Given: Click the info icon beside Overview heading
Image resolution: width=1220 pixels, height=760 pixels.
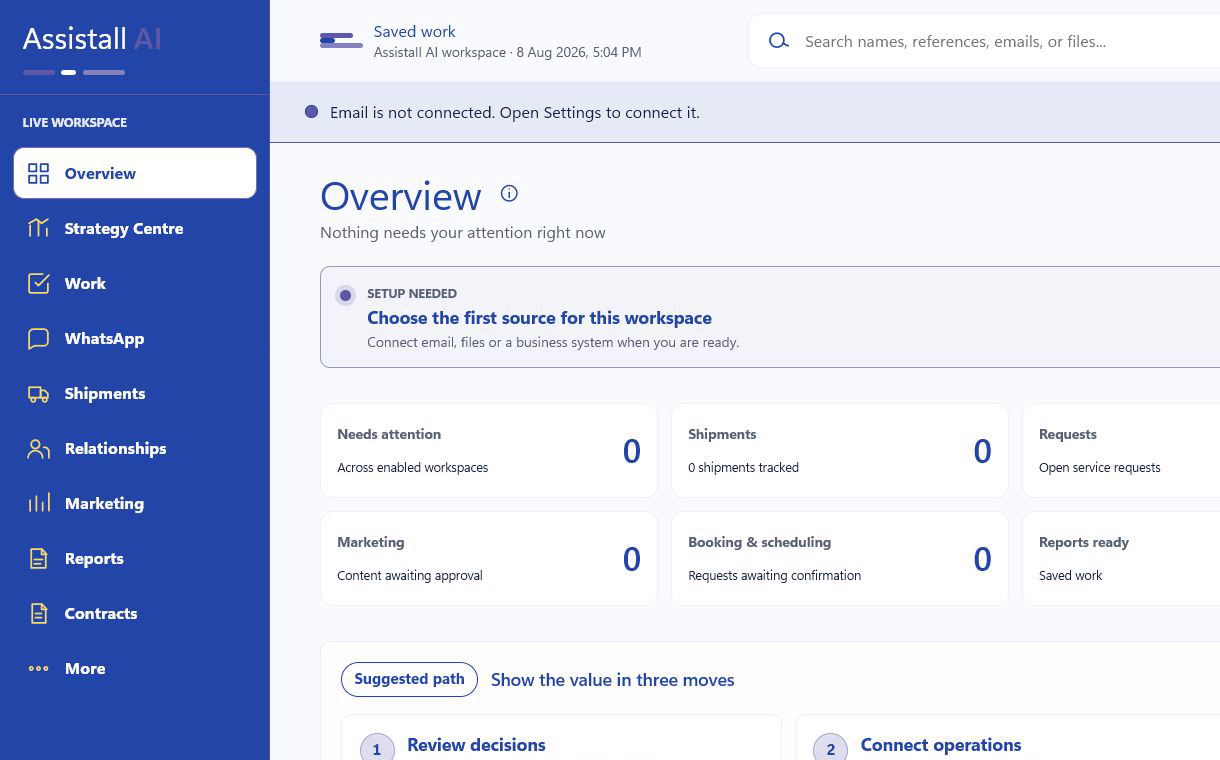Looking at the screenshot, I should [x=509, y=193].
